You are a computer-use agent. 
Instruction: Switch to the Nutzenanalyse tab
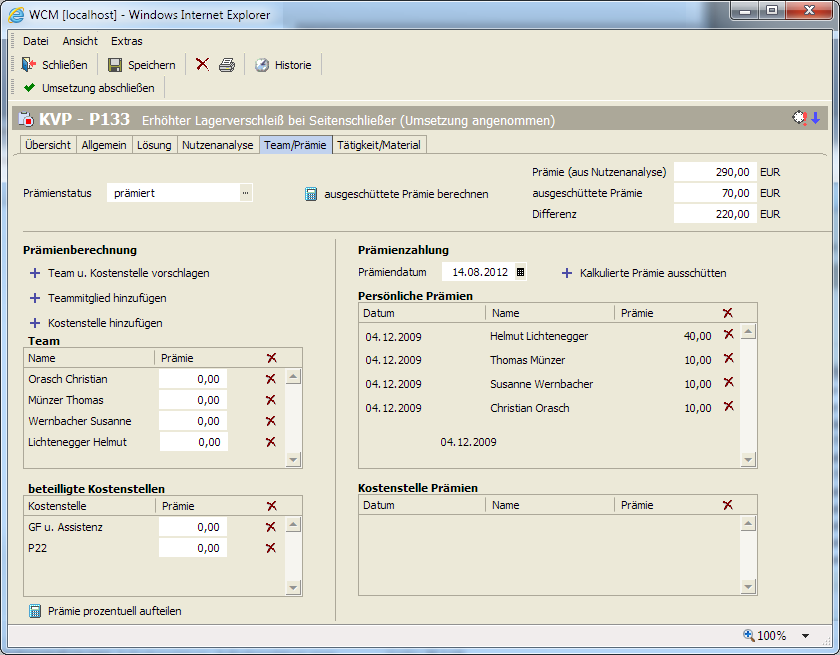(x=217, y=145)
